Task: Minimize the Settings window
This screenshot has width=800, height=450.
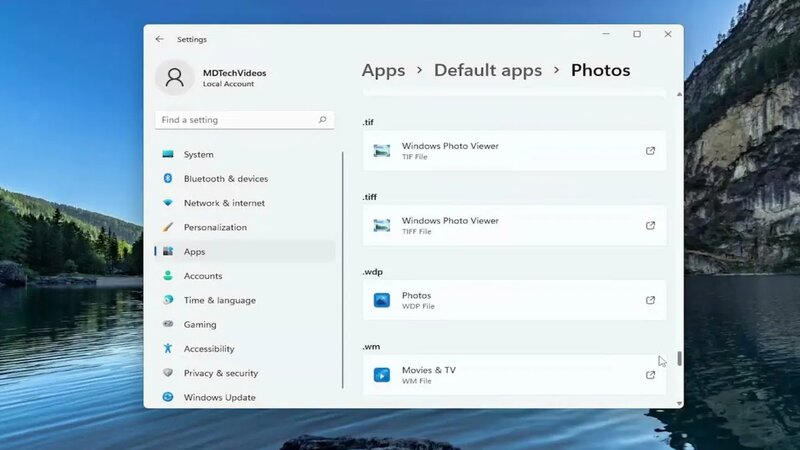Action: click(x=606, y=34)
